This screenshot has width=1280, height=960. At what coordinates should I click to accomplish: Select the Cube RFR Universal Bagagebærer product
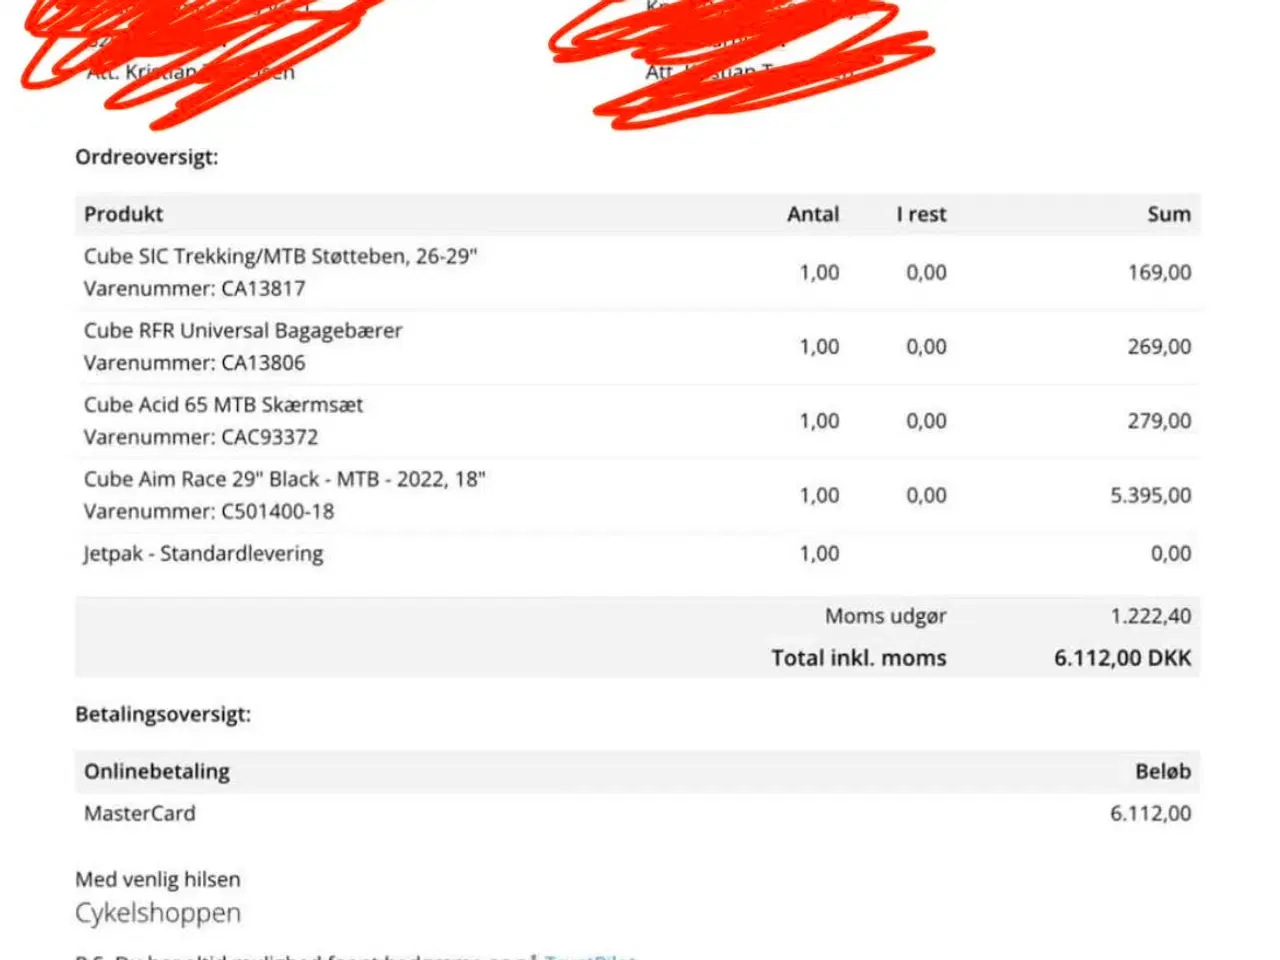pyautogui.click(x=243, y=331)
